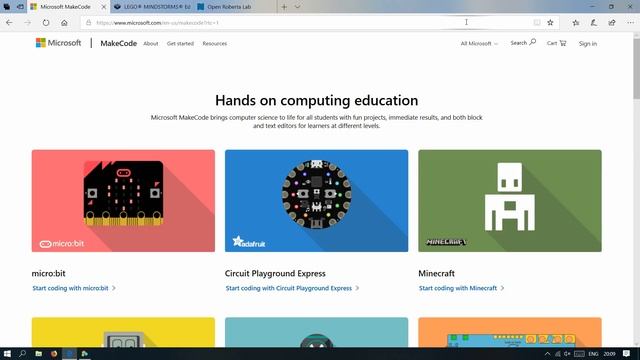View site security lock info
The height and width of the screenshot is (360, 640).
click(88, 23)
